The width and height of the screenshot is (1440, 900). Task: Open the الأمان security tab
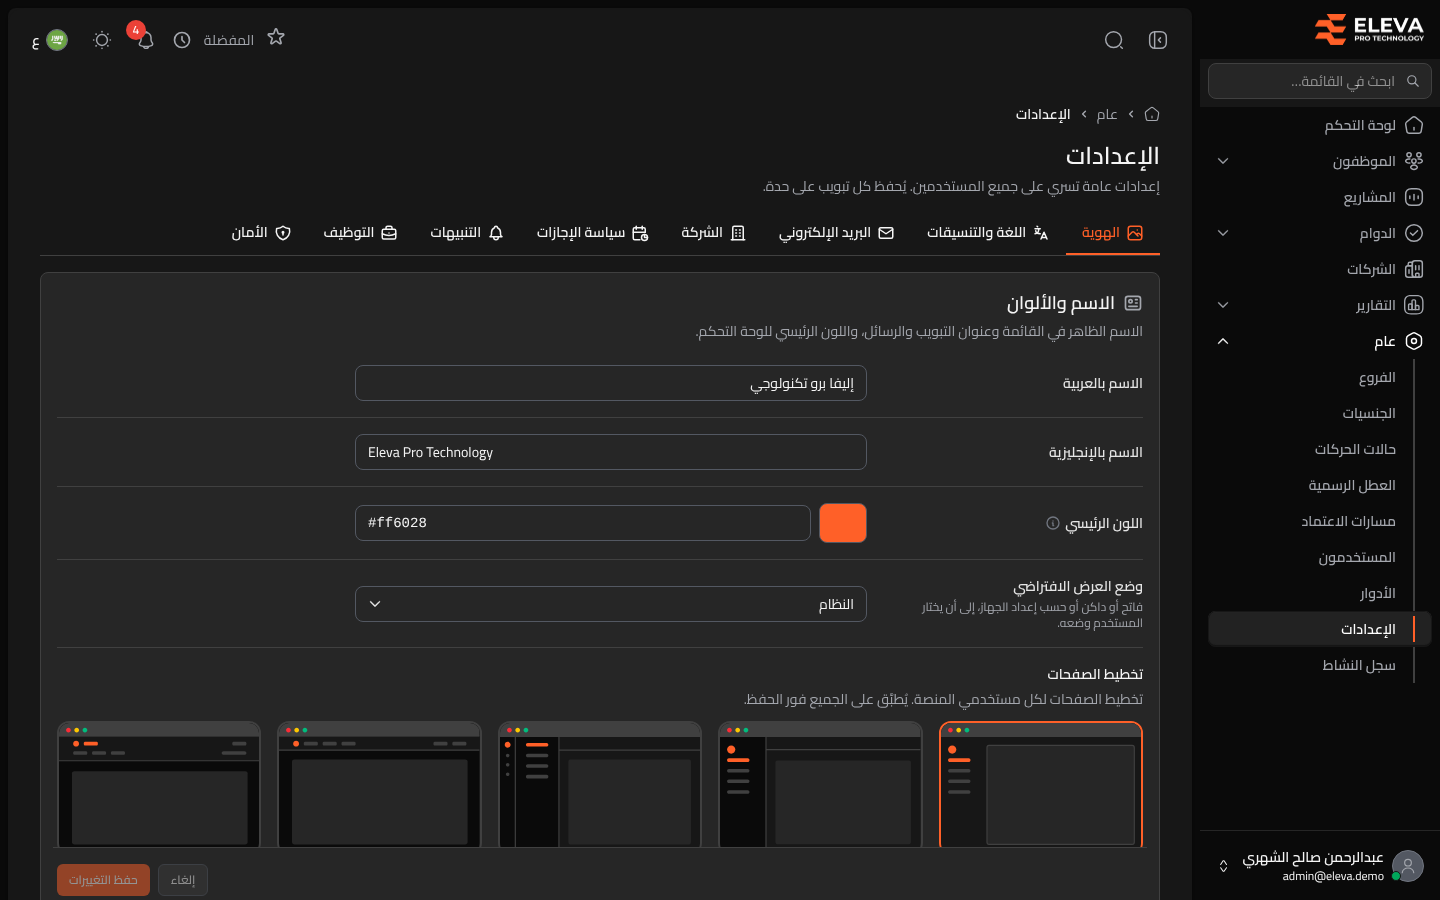[261, 233]
